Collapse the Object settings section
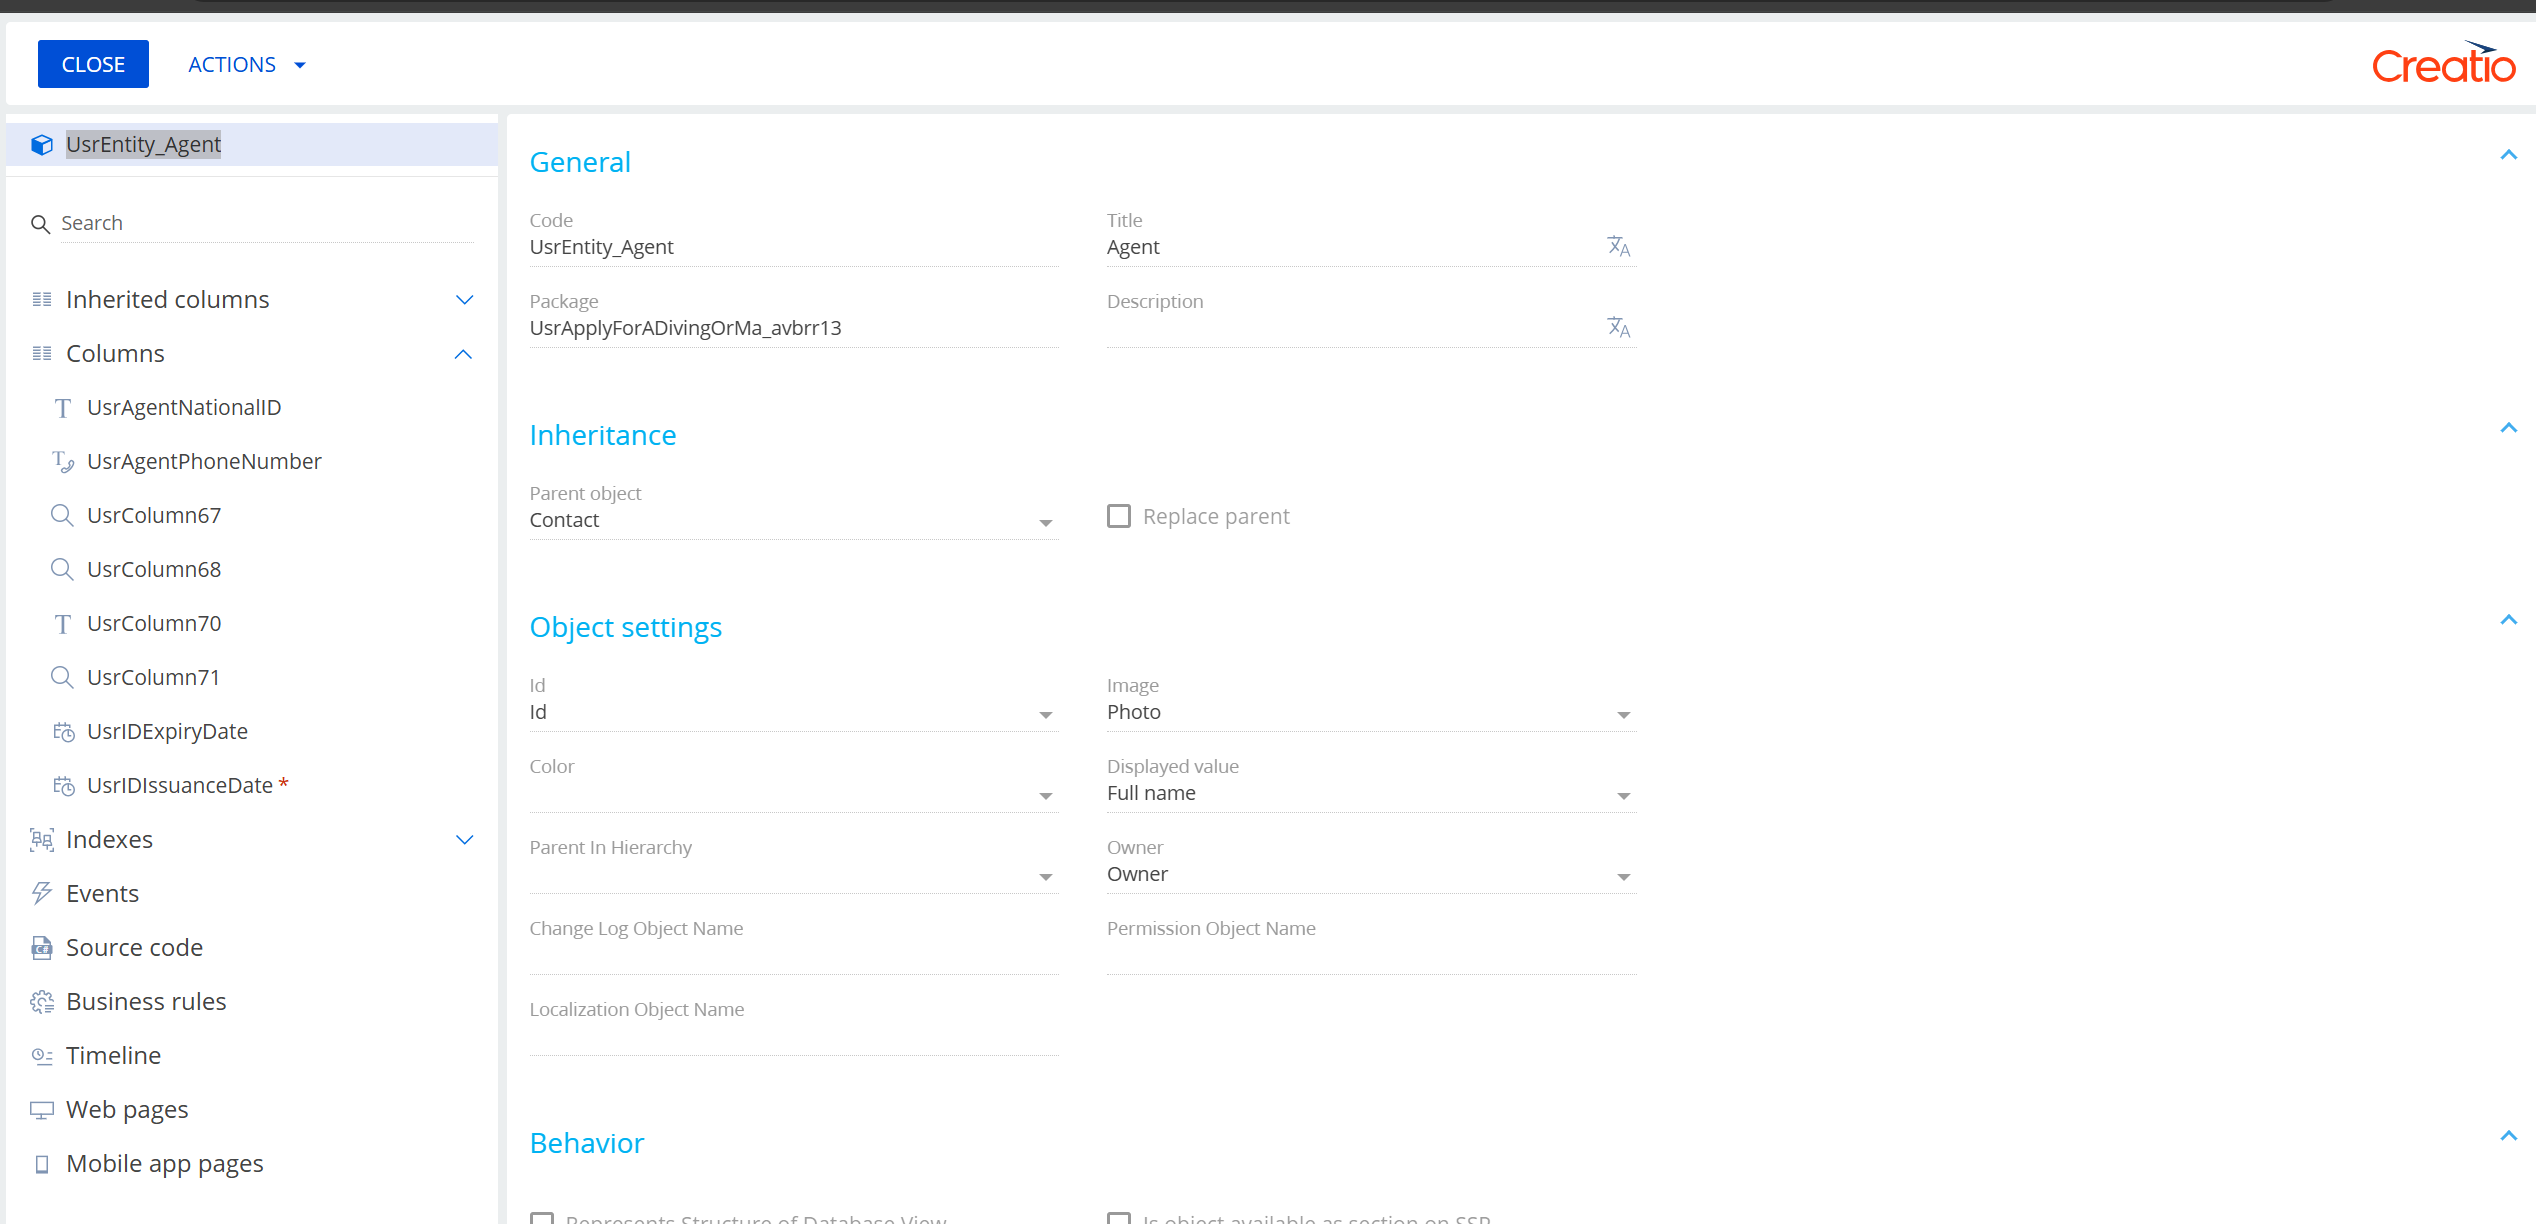Viewport: 2536px width, 1224px height. [x=2508, y=620]
